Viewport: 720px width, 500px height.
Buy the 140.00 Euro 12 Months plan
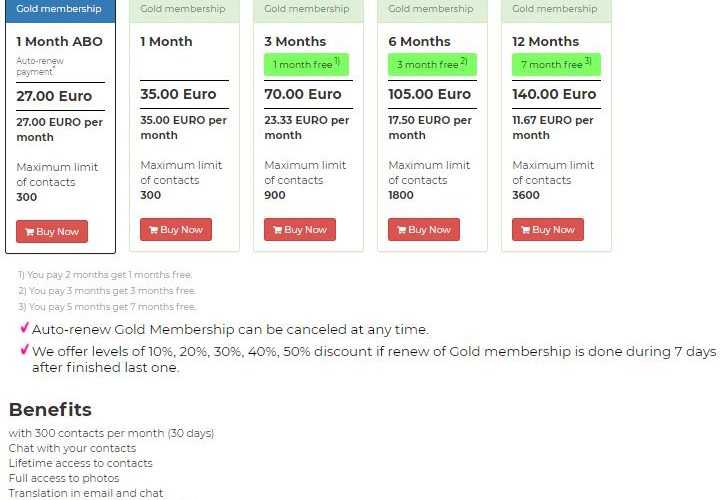coord(548,230)
